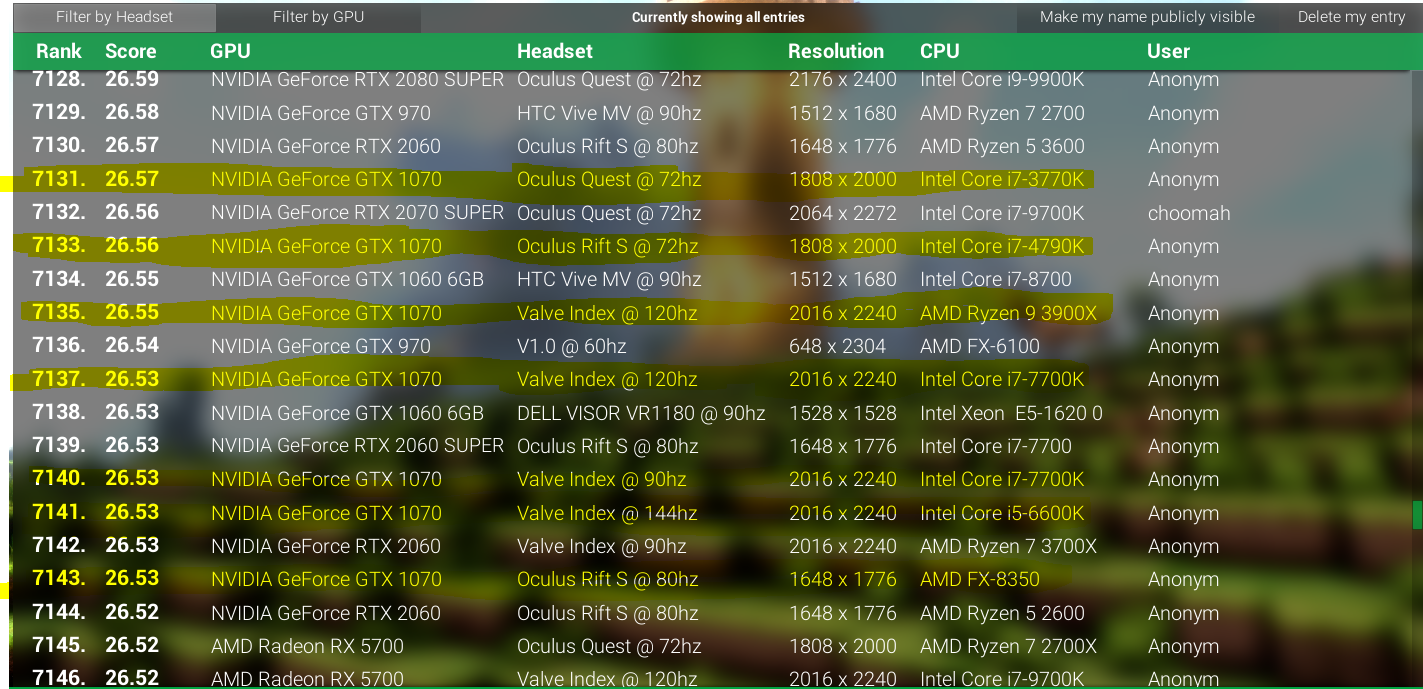
Task: Click AMD Ryzen 7 2700X CPU cell
Action: tap(1008, 646)
